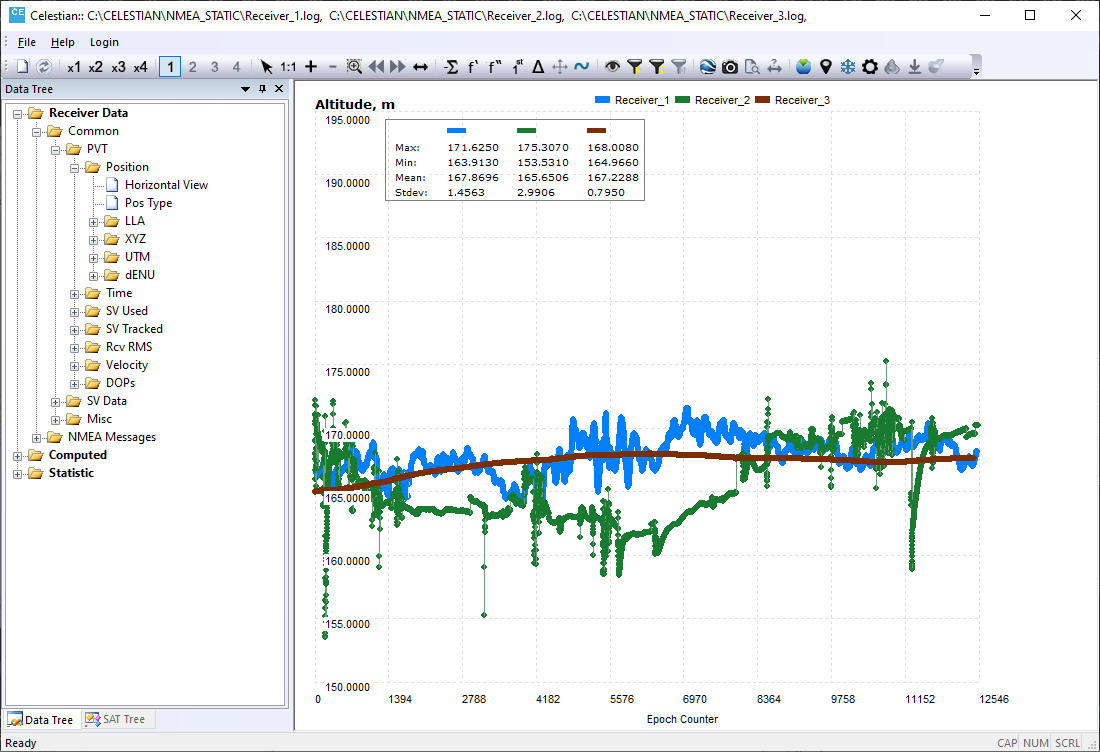Screen dimensions: 1100x752
Task: Toggle the 1:1 scale button
Action: click(x=288, y=67)
